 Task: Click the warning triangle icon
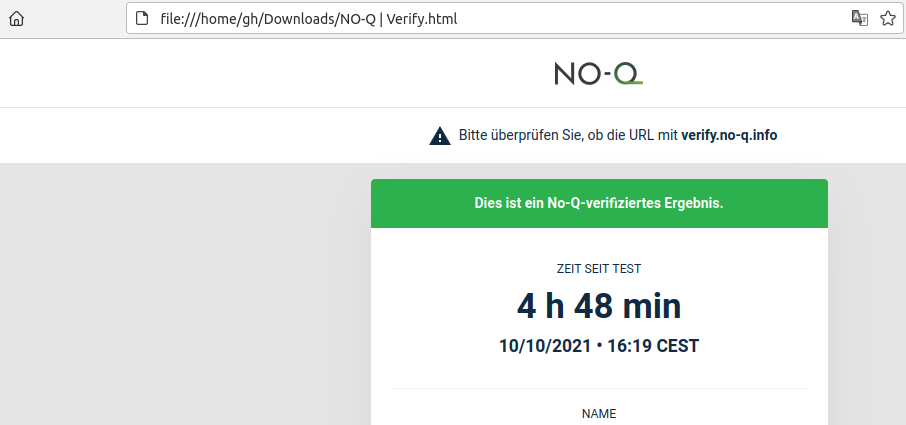pyautogui.click(x=440, y=136)
